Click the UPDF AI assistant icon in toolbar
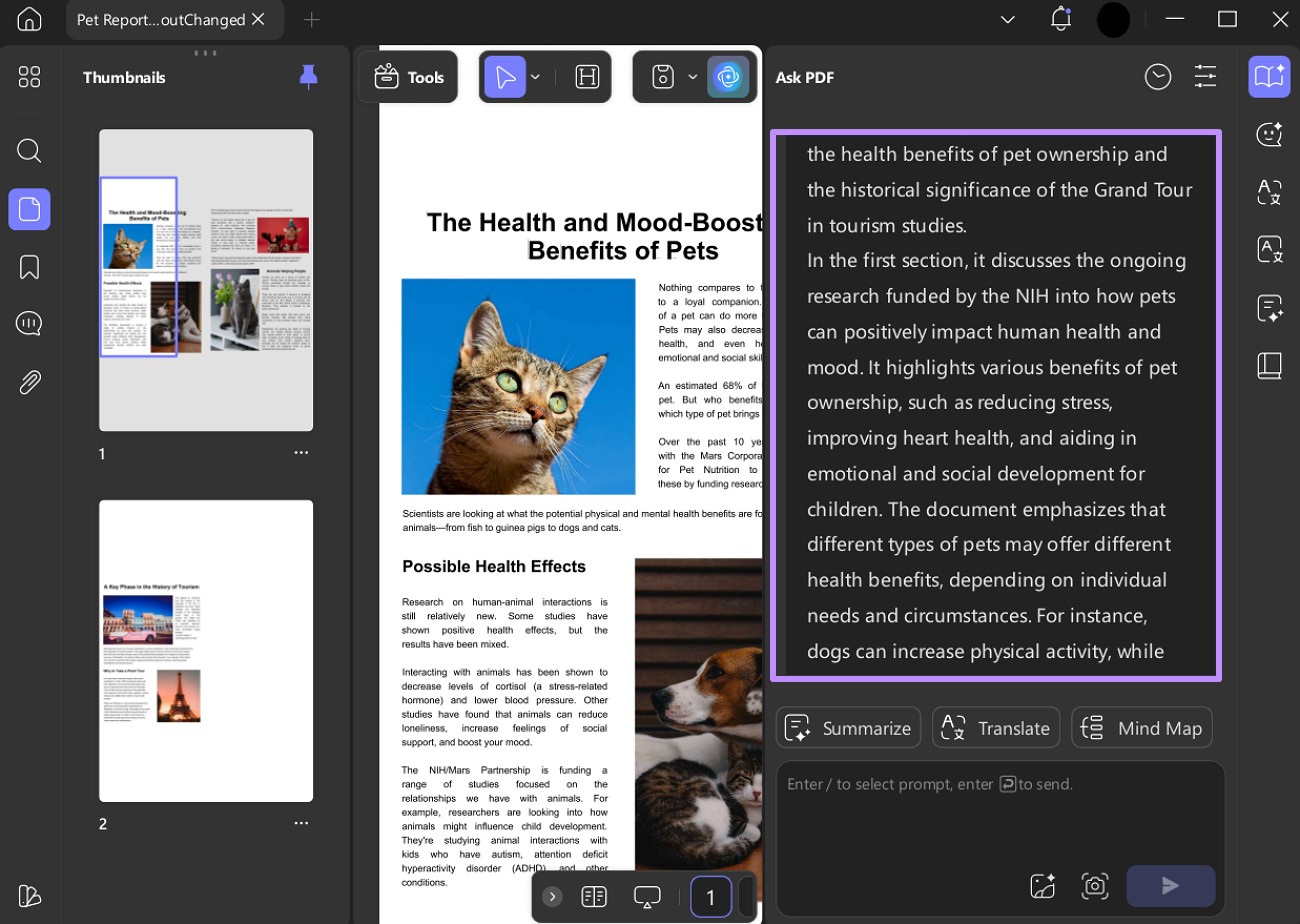 (728, 77)
